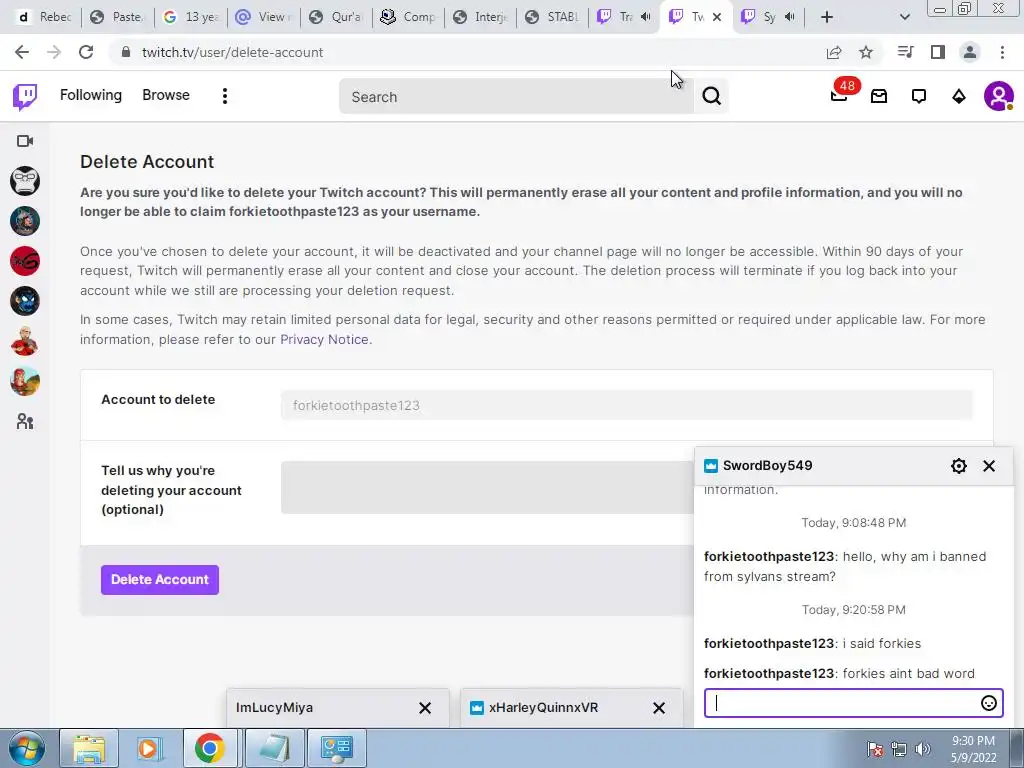Switch to the Comp browser tab
Viewport: 1024px width, 768px height.
[x=409, y=17]
